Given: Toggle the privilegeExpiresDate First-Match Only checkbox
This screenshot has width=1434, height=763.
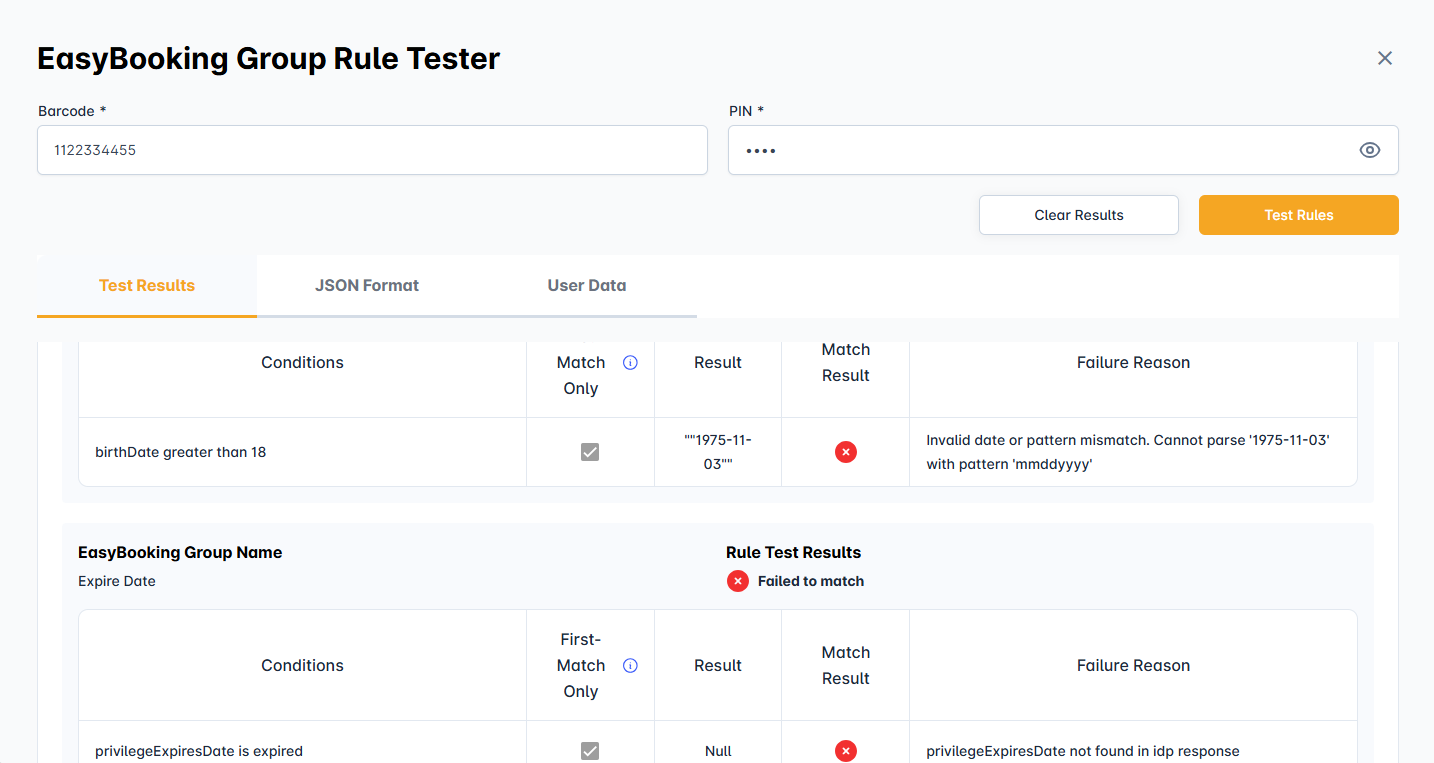Looking at the screenshot, I should (590, 751).
